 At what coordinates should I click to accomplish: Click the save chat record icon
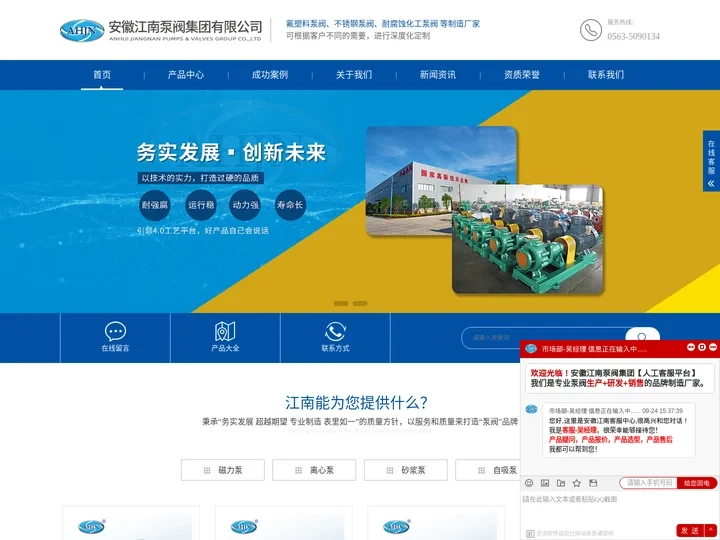click(x=593, y=483)
